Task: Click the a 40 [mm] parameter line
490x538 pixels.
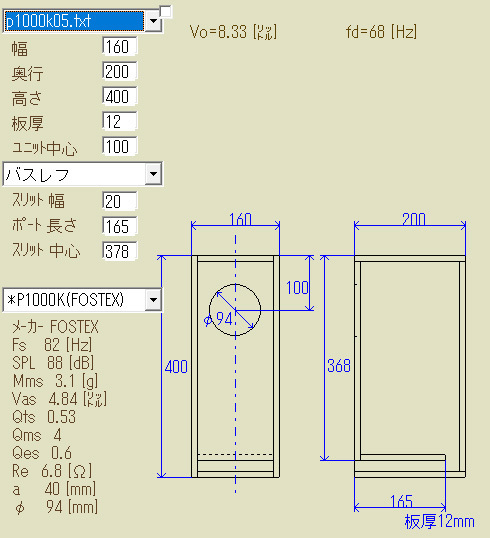Action: 54,489
